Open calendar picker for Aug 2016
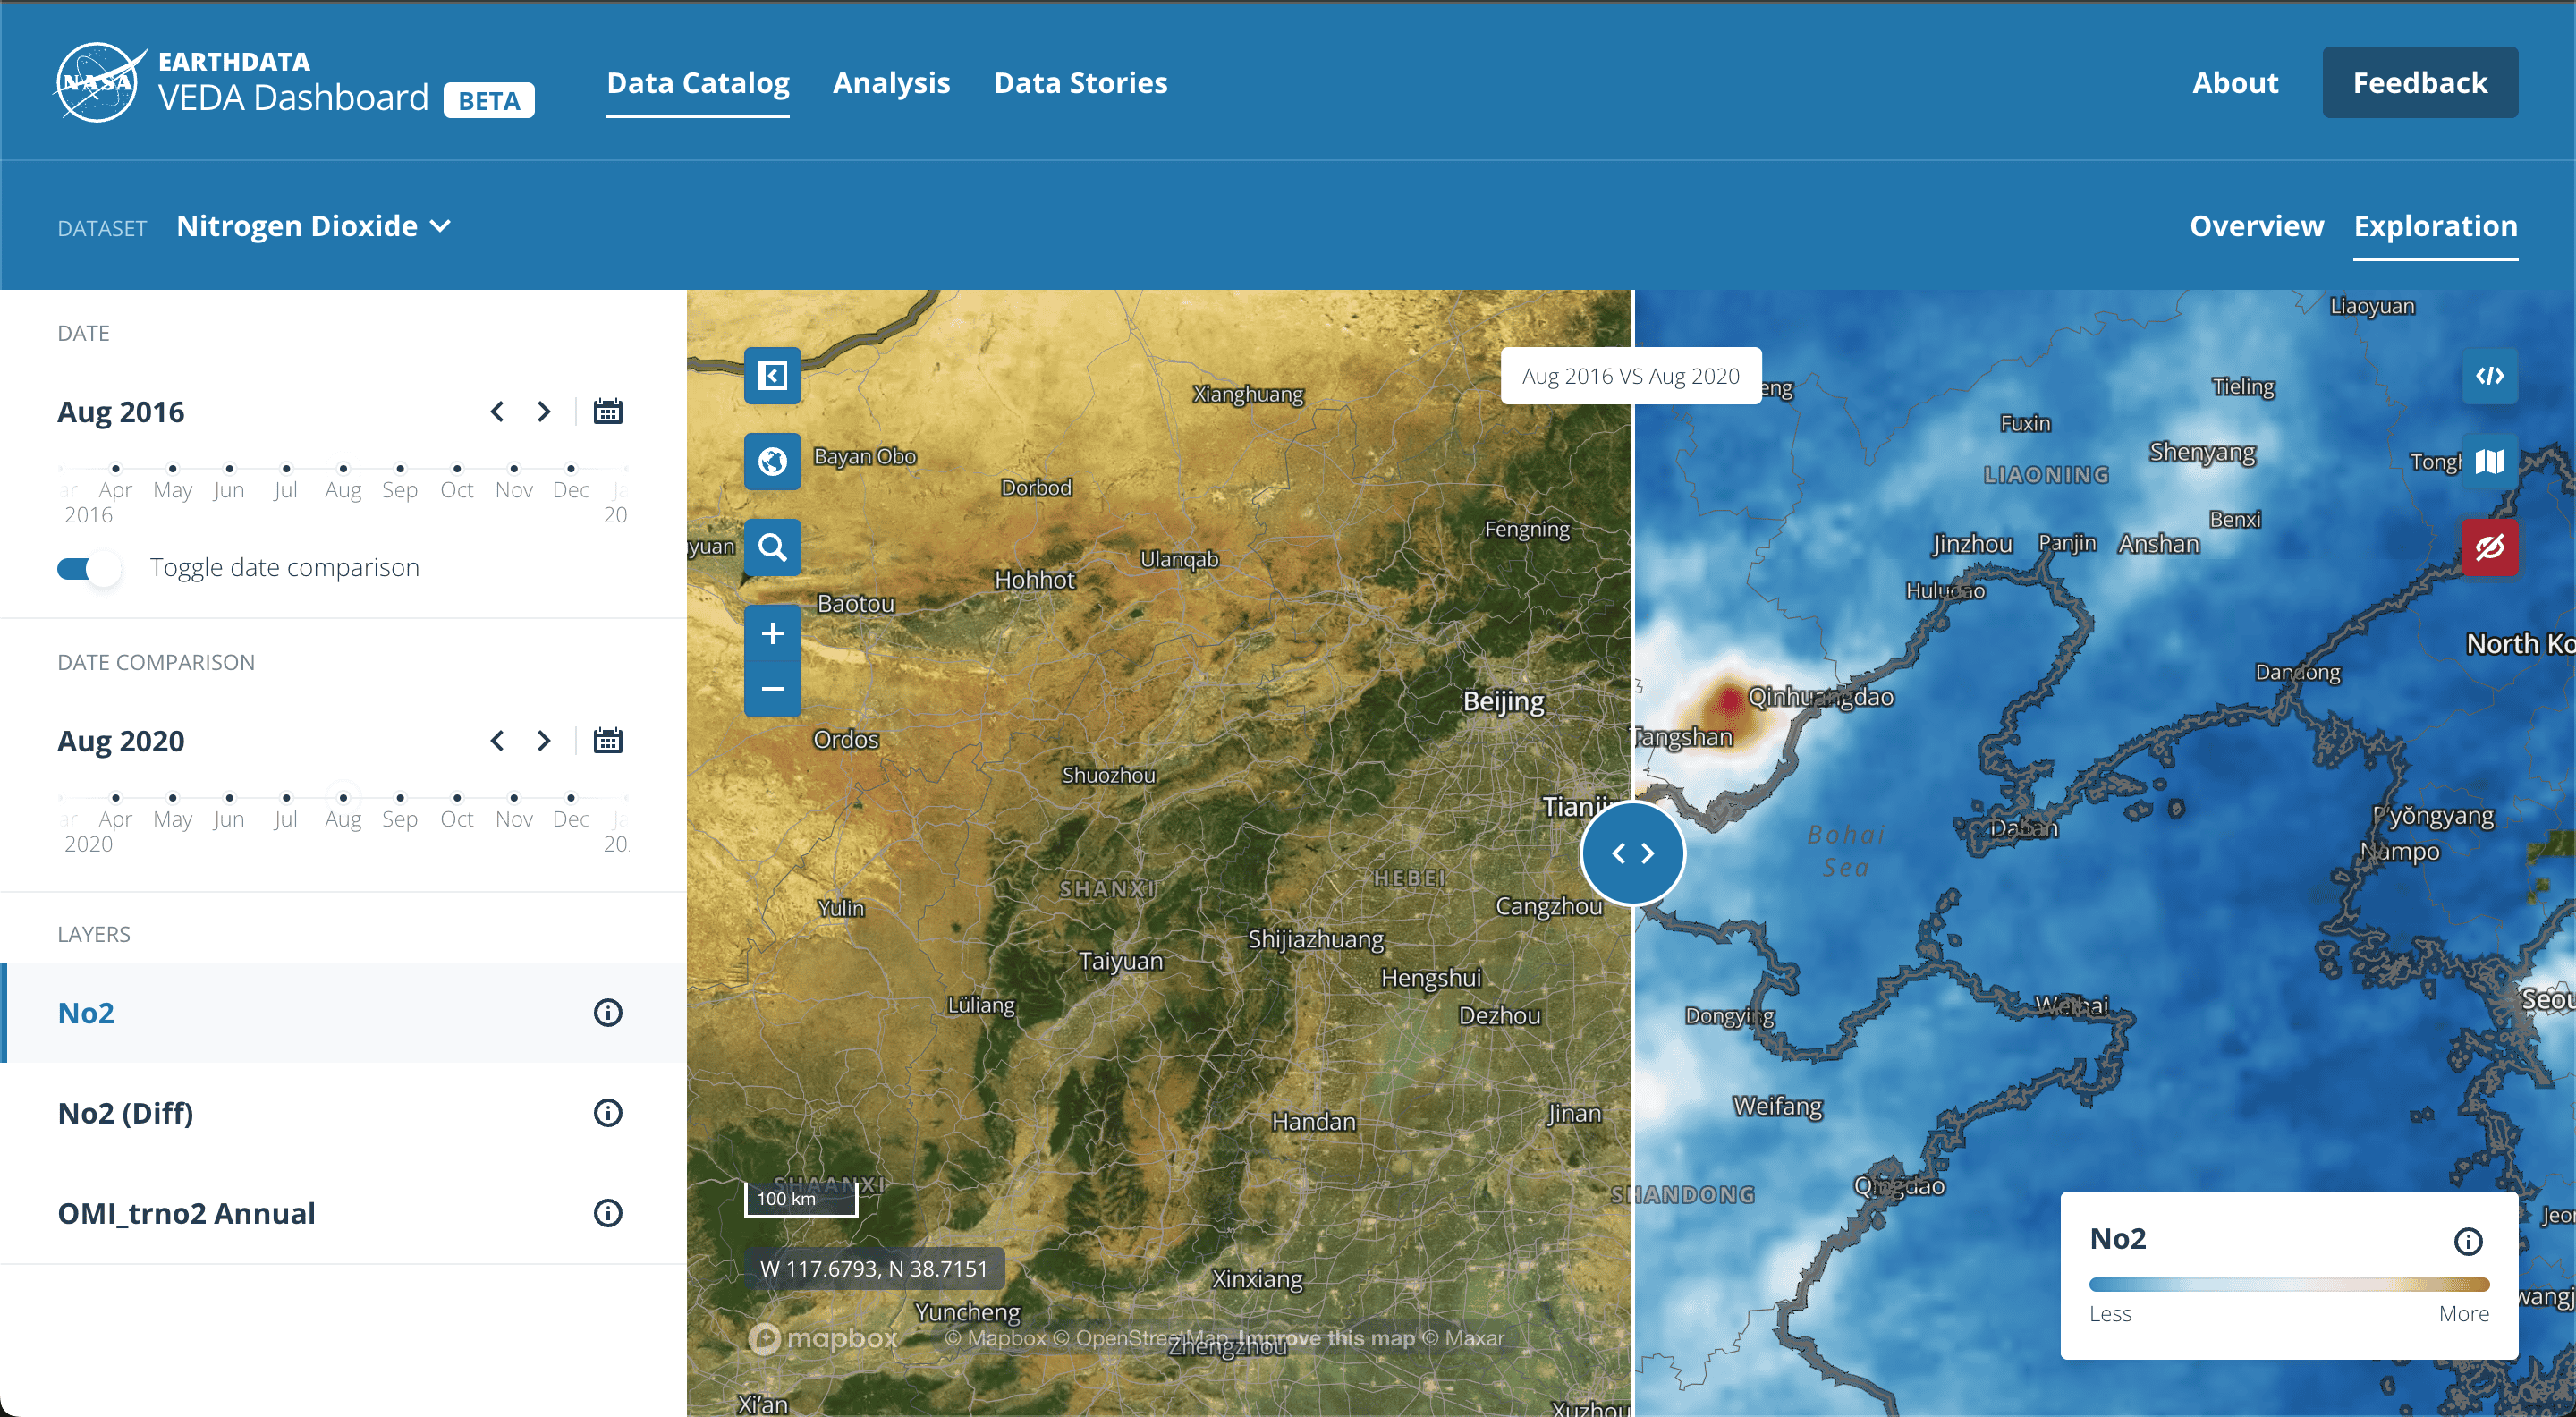Viewport: 2576px width, 1417px height. [x=608, y=411]
